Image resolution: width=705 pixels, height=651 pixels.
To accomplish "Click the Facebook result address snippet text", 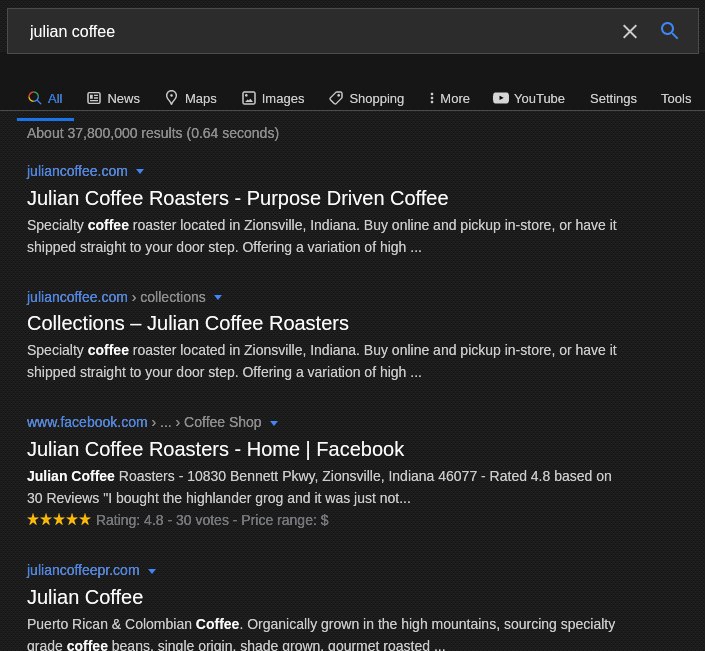I will click(x=319, y=487).
